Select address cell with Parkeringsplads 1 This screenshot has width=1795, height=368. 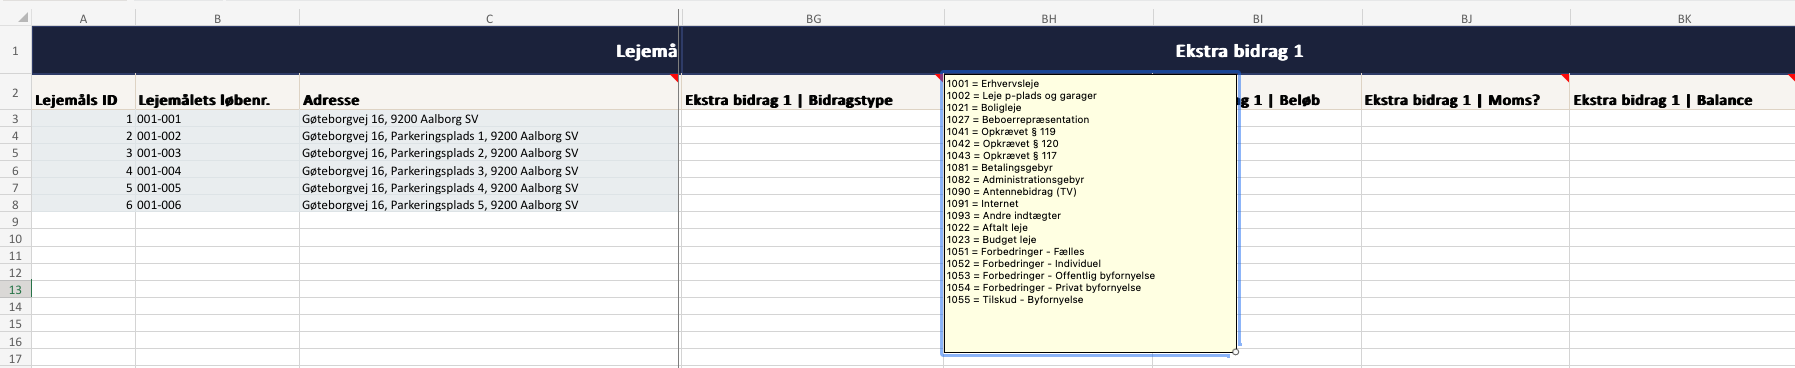pos(489,136)
